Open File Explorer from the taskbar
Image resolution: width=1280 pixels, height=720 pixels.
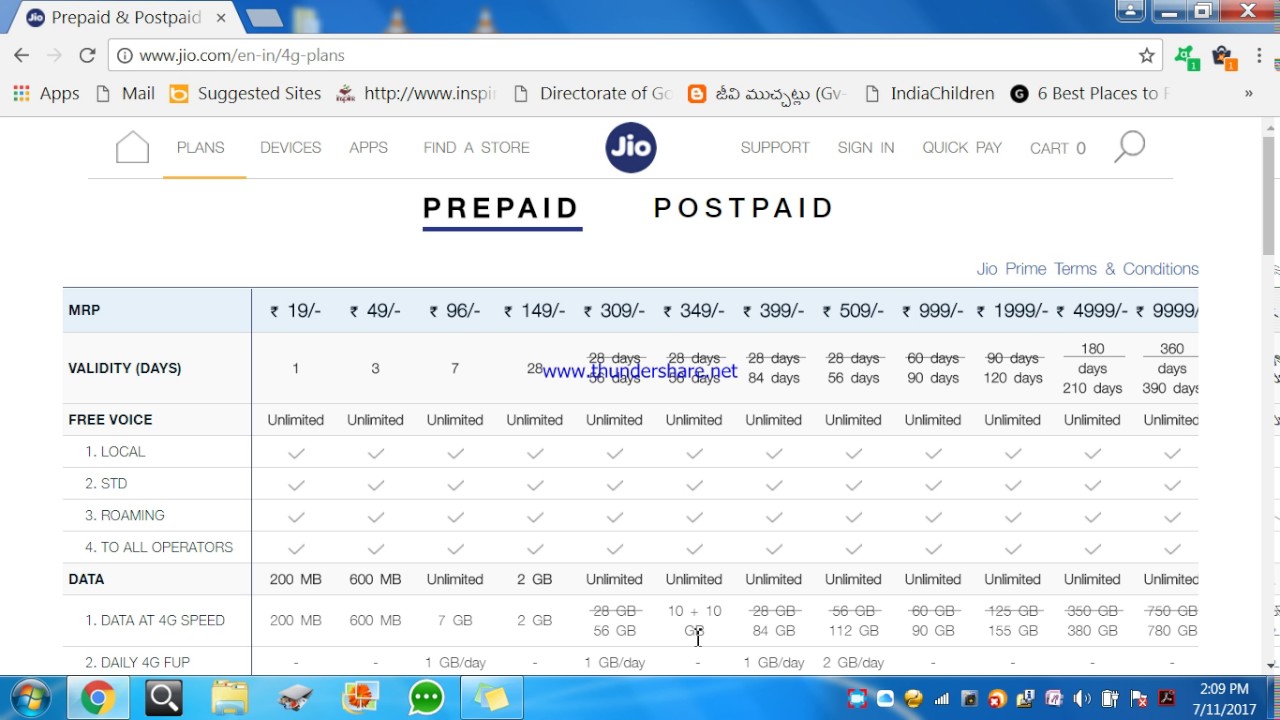point(229,698)
